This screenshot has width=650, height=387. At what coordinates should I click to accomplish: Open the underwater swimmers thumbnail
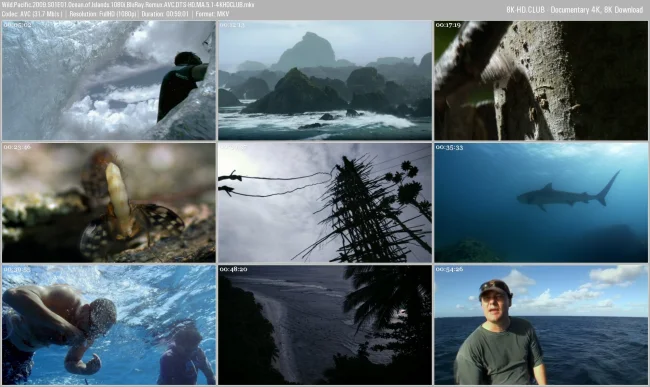[109, 325]
